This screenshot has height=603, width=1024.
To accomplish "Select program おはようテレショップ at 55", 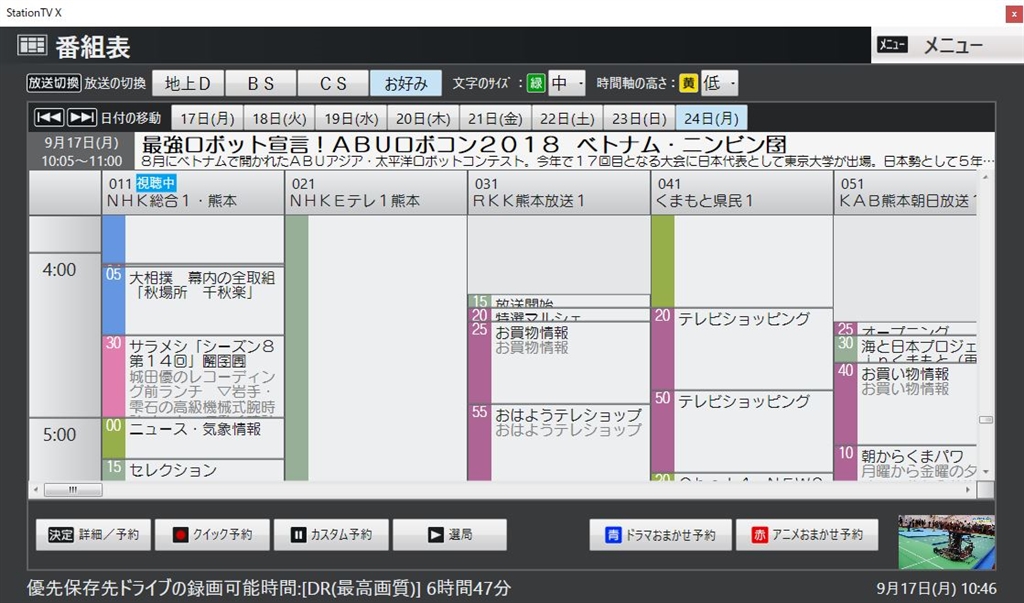I will (559, 442).
